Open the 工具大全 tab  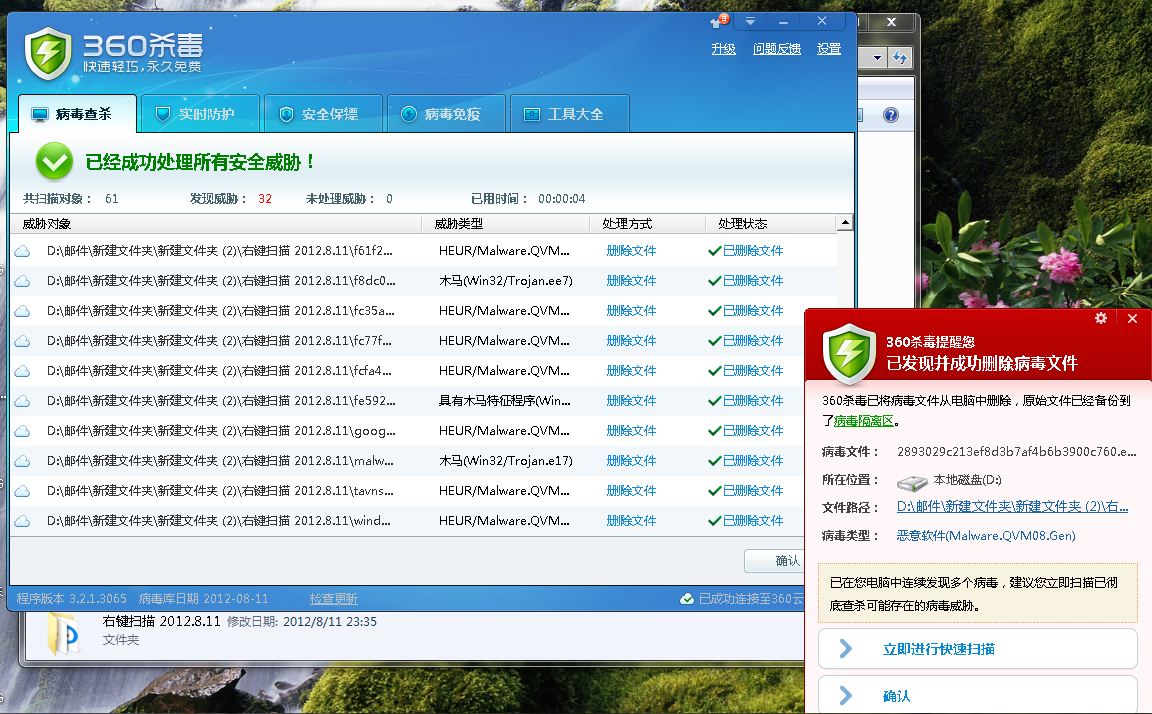point(568,113)
